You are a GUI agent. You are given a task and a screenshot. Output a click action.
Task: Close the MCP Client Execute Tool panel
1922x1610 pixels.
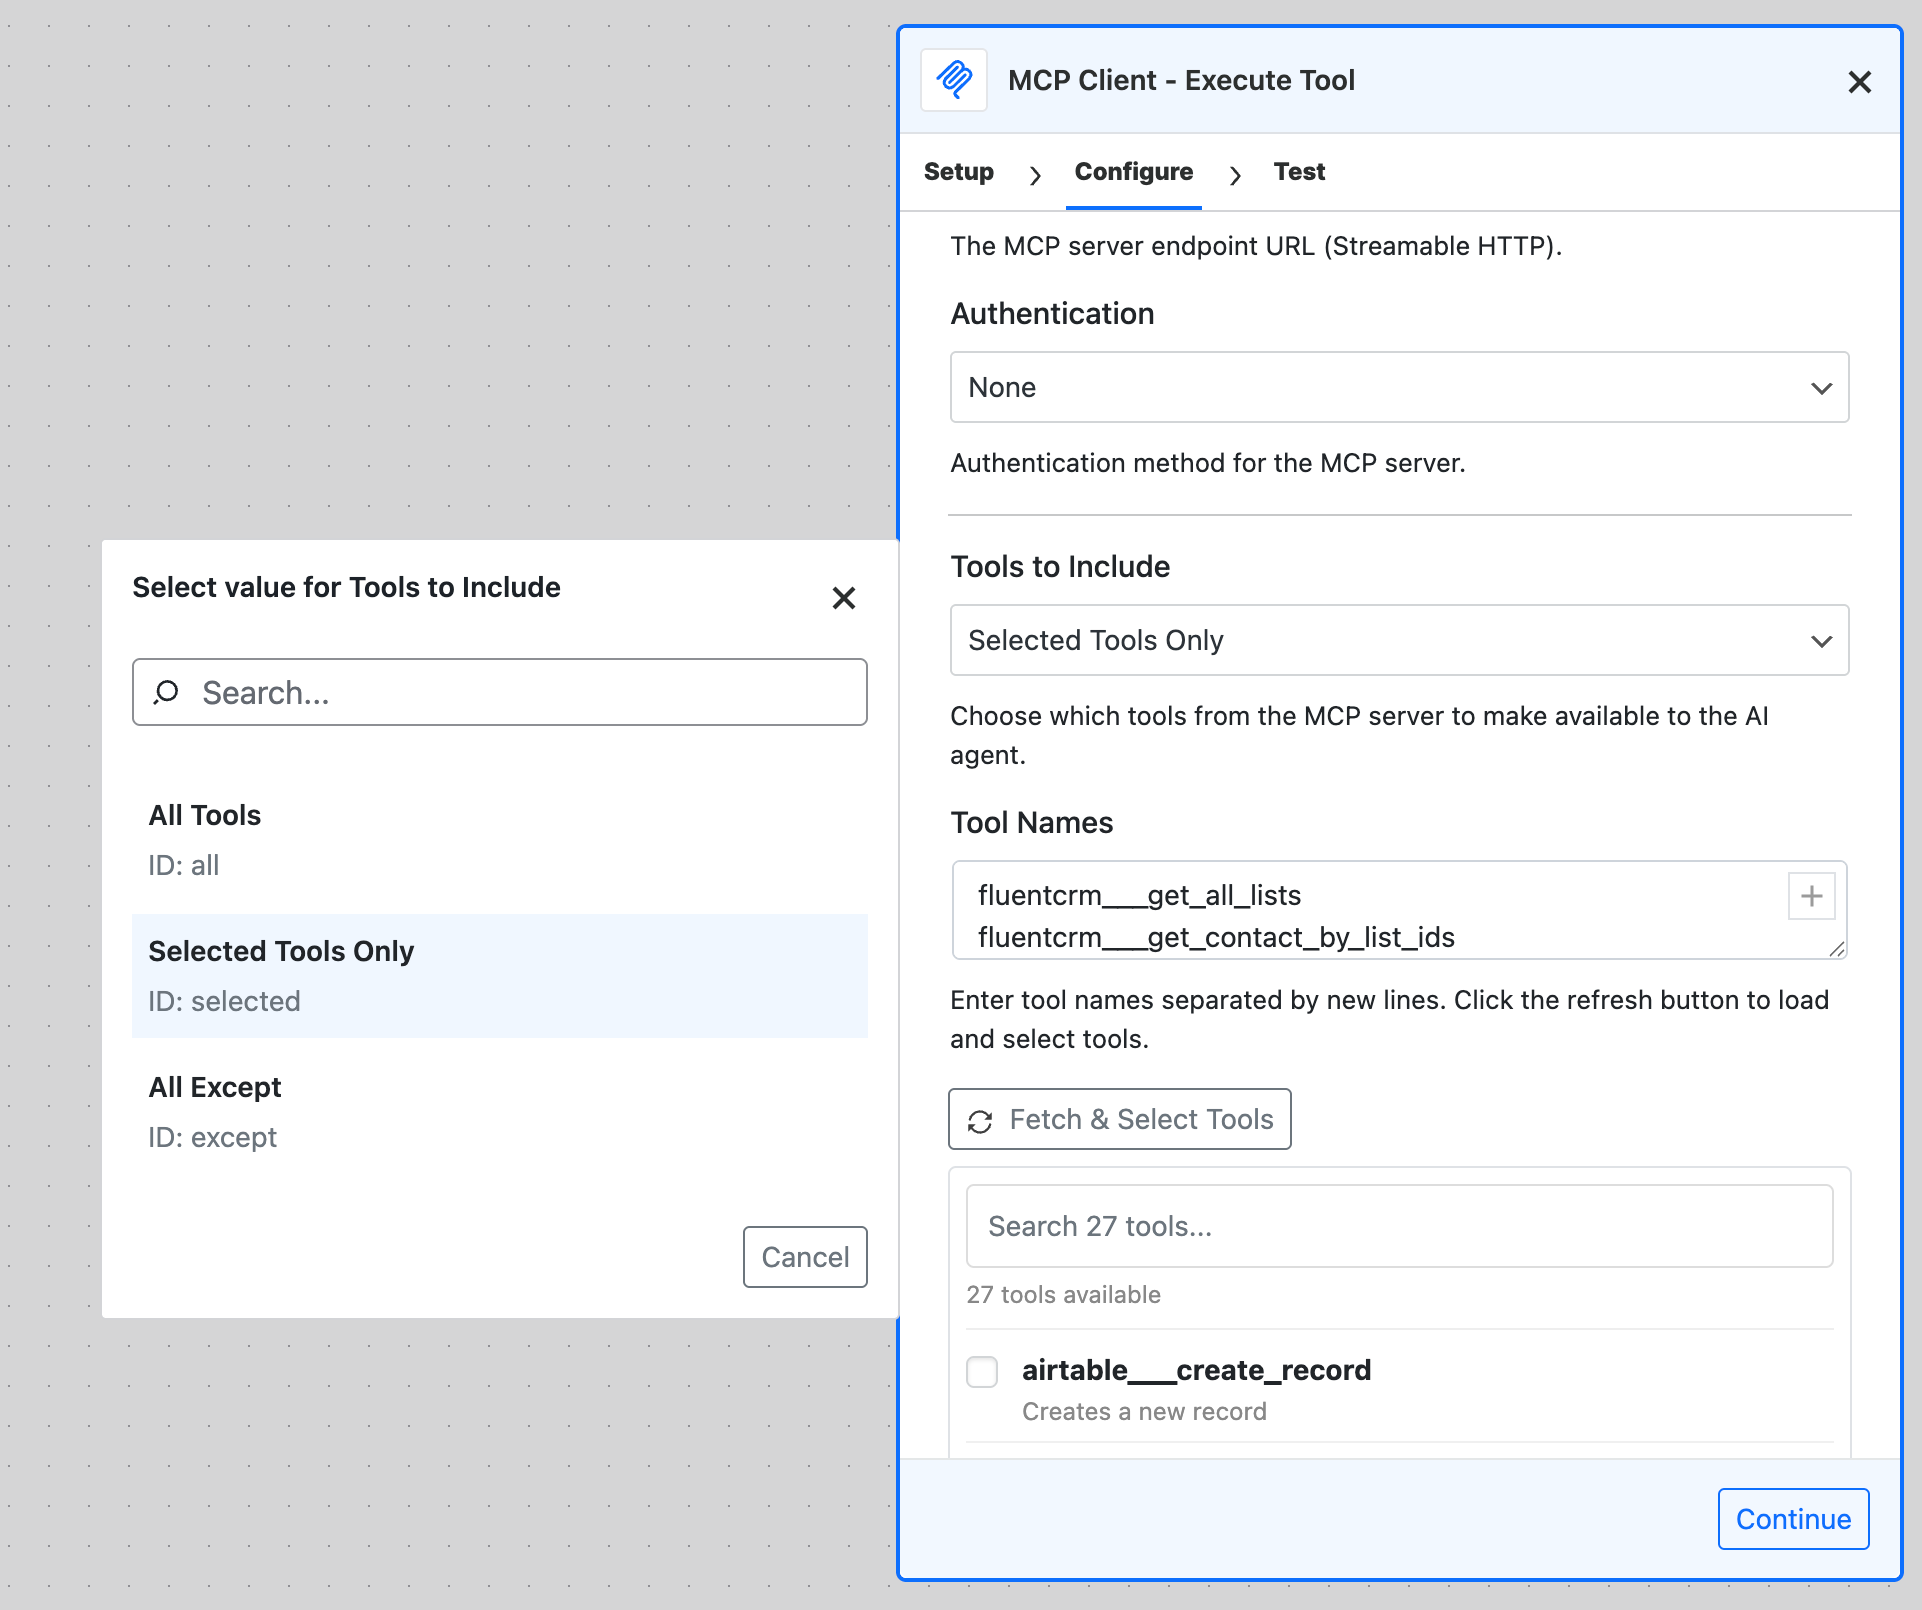[1860, 82]
